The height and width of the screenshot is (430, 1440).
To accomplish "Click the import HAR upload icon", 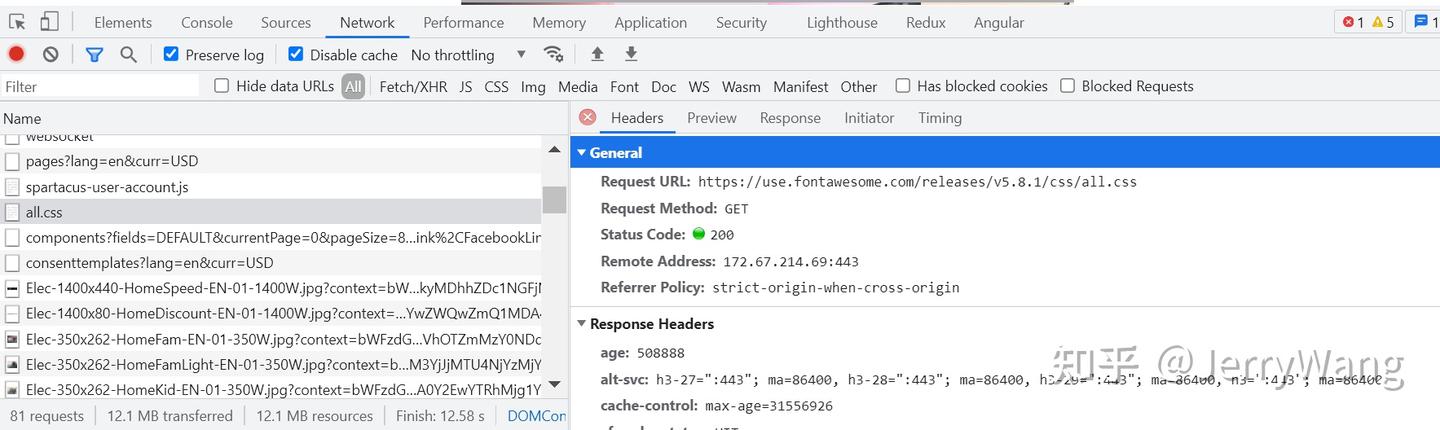I will [597, 54].
